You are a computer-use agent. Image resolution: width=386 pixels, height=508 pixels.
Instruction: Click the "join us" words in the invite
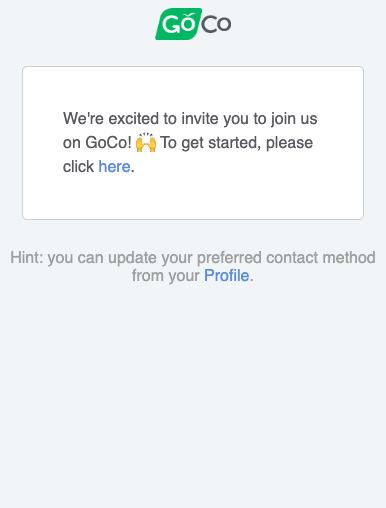[x=294, y=119]
